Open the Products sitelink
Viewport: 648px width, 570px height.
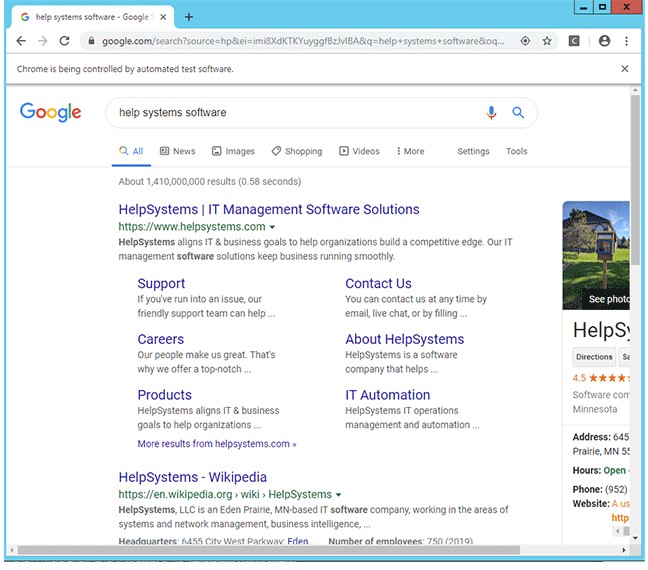click(x=164, y=395)
